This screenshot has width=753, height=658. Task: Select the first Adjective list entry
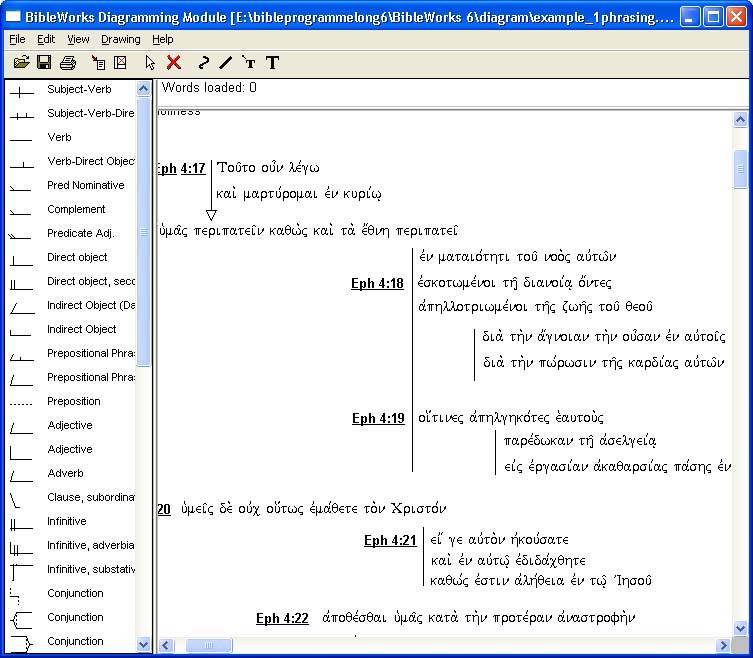click(70, 426)
